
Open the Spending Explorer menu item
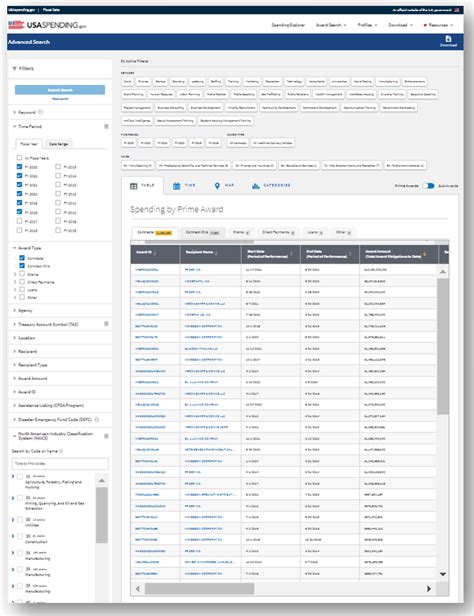pos(288,25)
